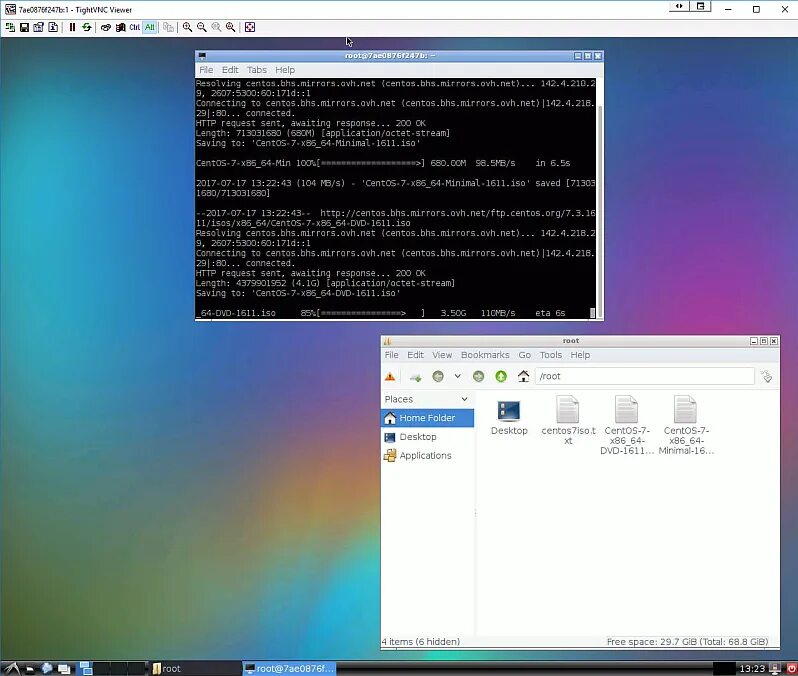Open a new tab in file manager toolbar
The image size is (798, 676).
415,377
